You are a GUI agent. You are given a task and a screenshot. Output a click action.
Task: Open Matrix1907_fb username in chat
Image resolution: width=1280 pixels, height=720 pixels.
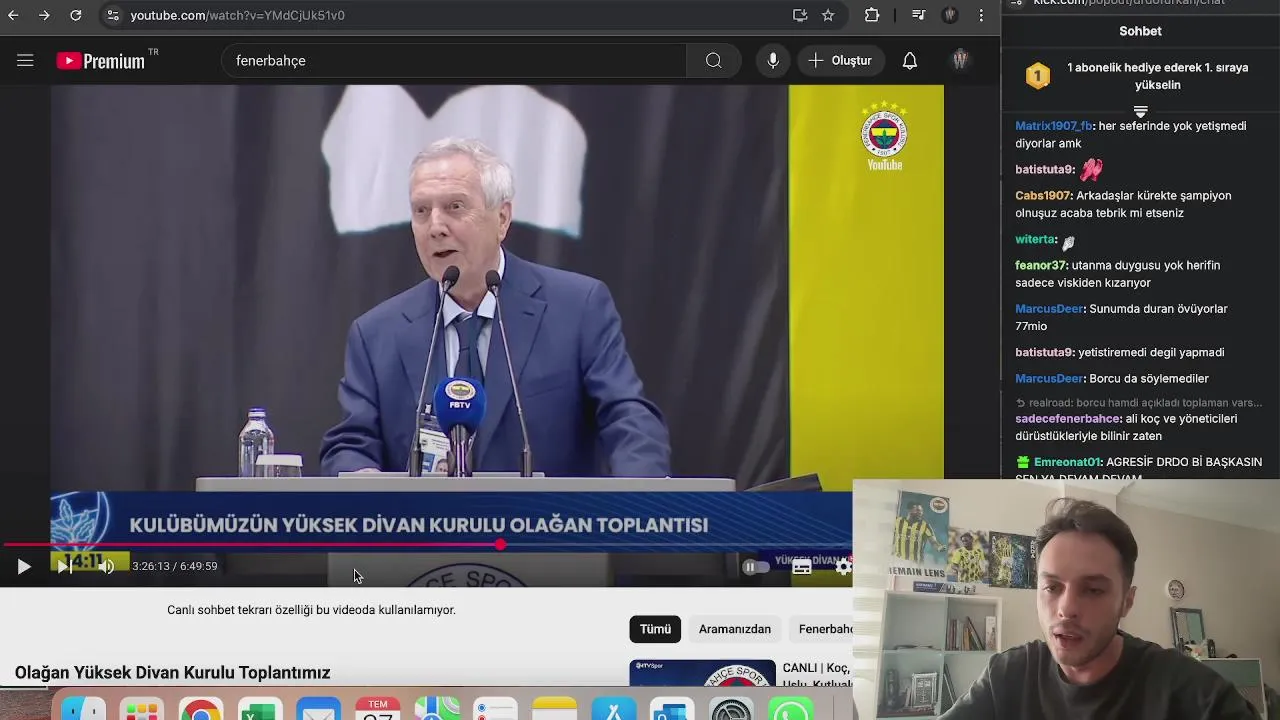pos(1054,126)
